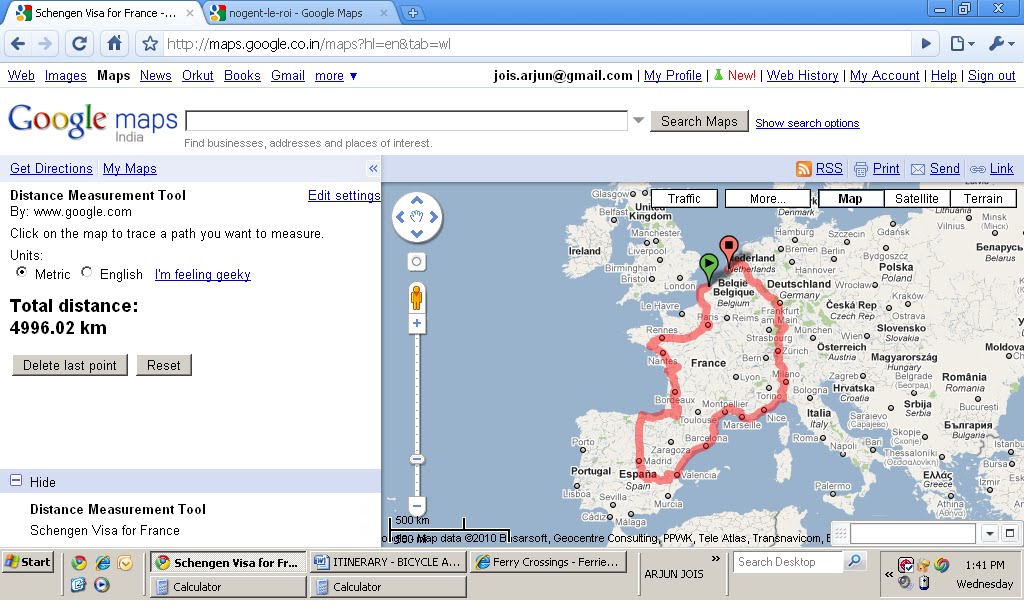Click the zoom slider handle
The height and width of the screenshot is (613, 1024).
pyautogui.click(x=417, y=459)
